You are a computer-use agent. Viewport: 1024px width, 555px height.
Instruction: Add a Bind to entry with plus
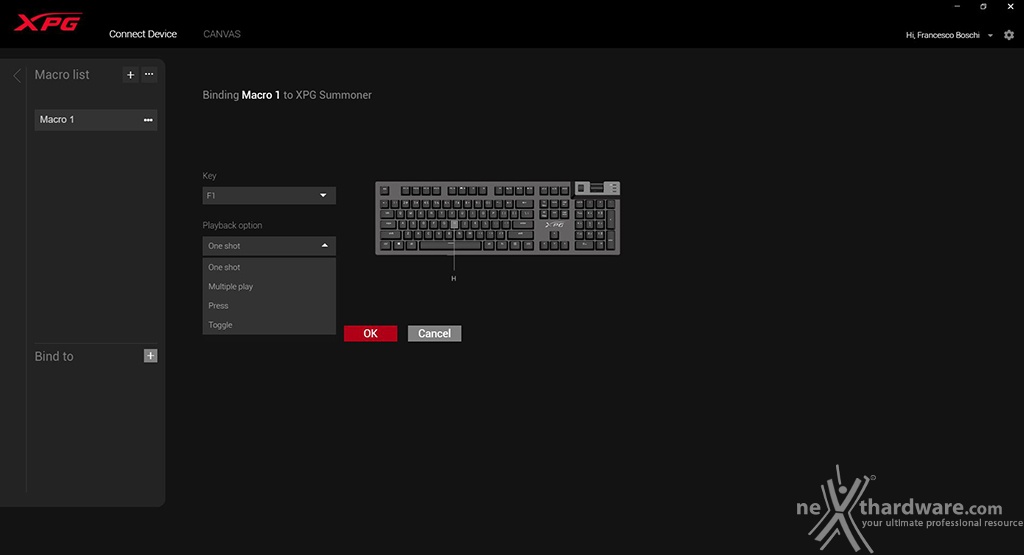(x=150, y=356)
